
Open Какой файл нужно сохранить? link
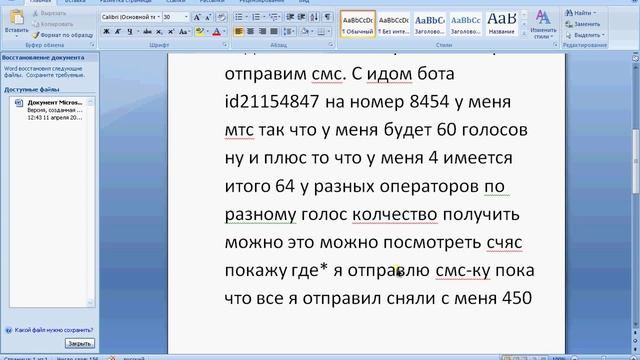pos(54,330)
